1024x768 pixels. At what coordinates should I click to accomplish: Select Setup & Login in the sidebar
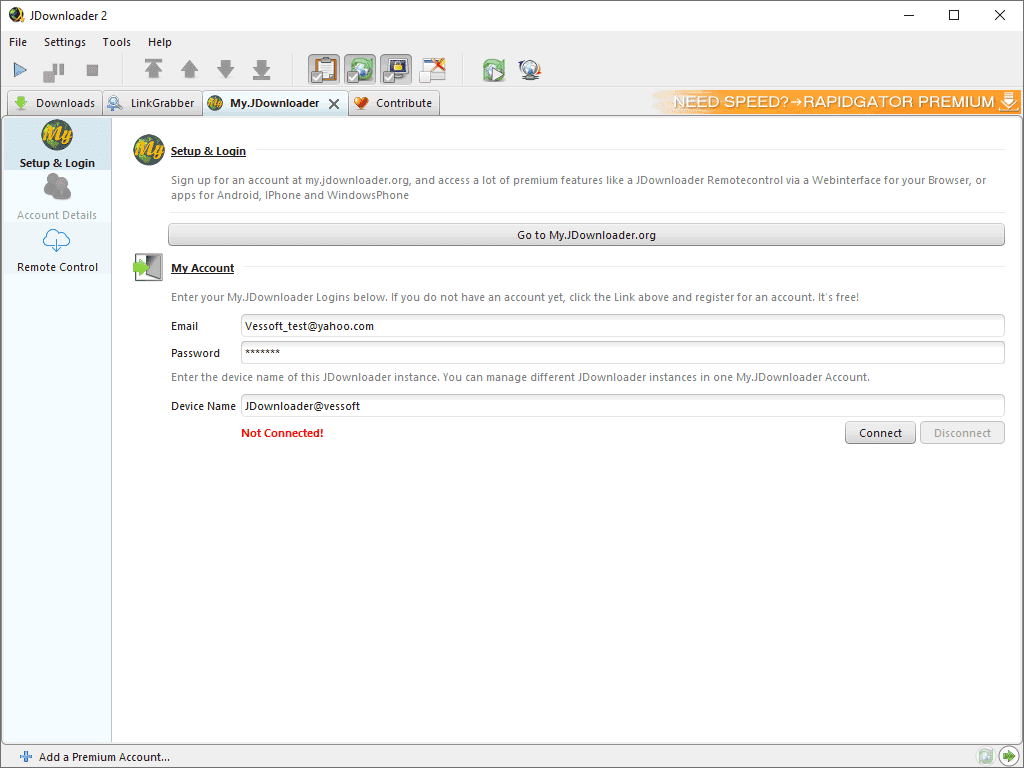pyautogui.click(x=57, y=144)
